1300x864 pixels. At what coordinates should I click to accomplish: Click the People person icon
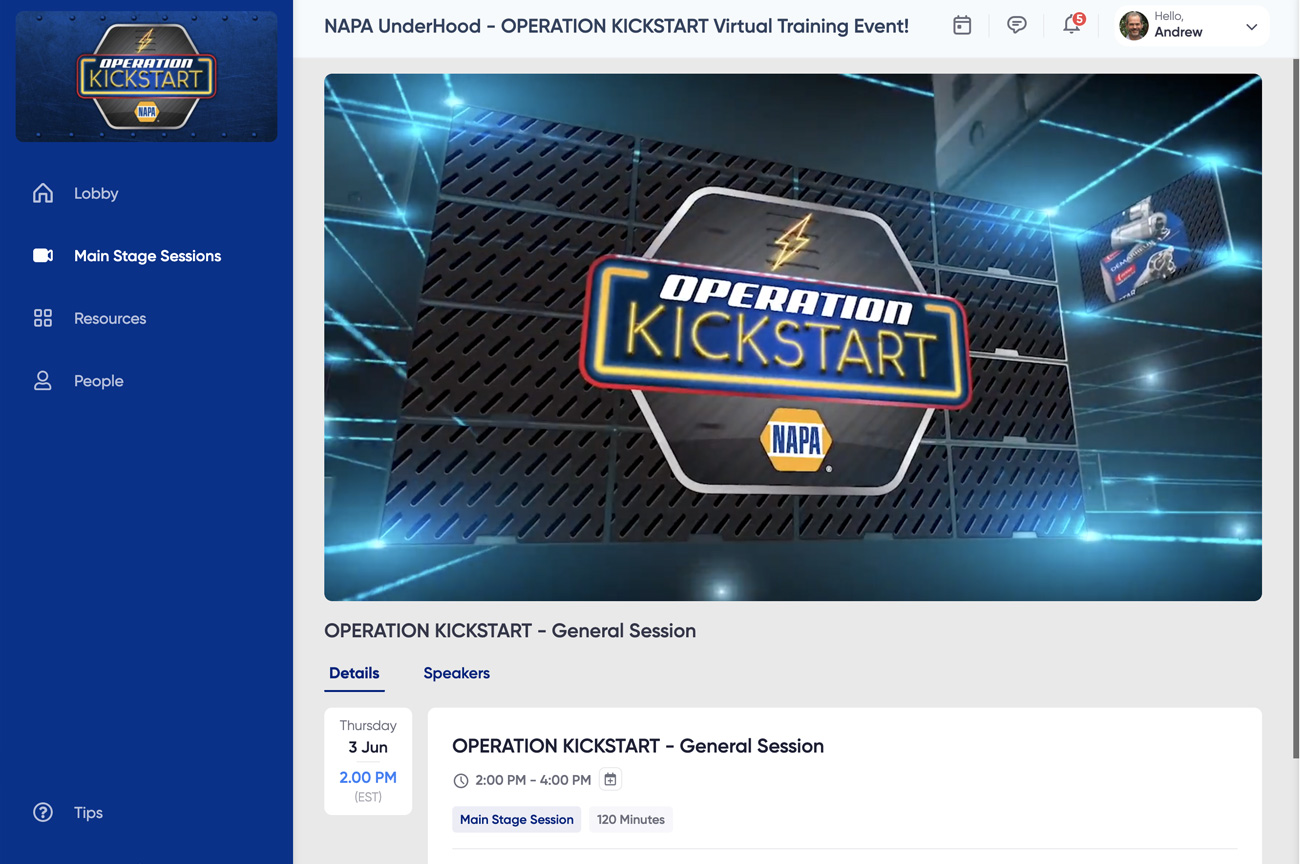coord(43,381)
